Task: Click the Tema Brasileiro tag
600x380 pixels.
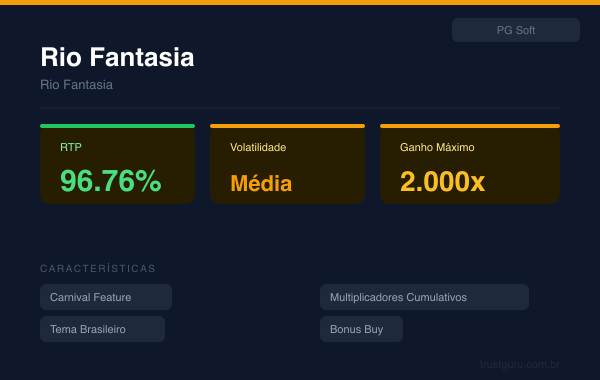Action: point(103,329)
